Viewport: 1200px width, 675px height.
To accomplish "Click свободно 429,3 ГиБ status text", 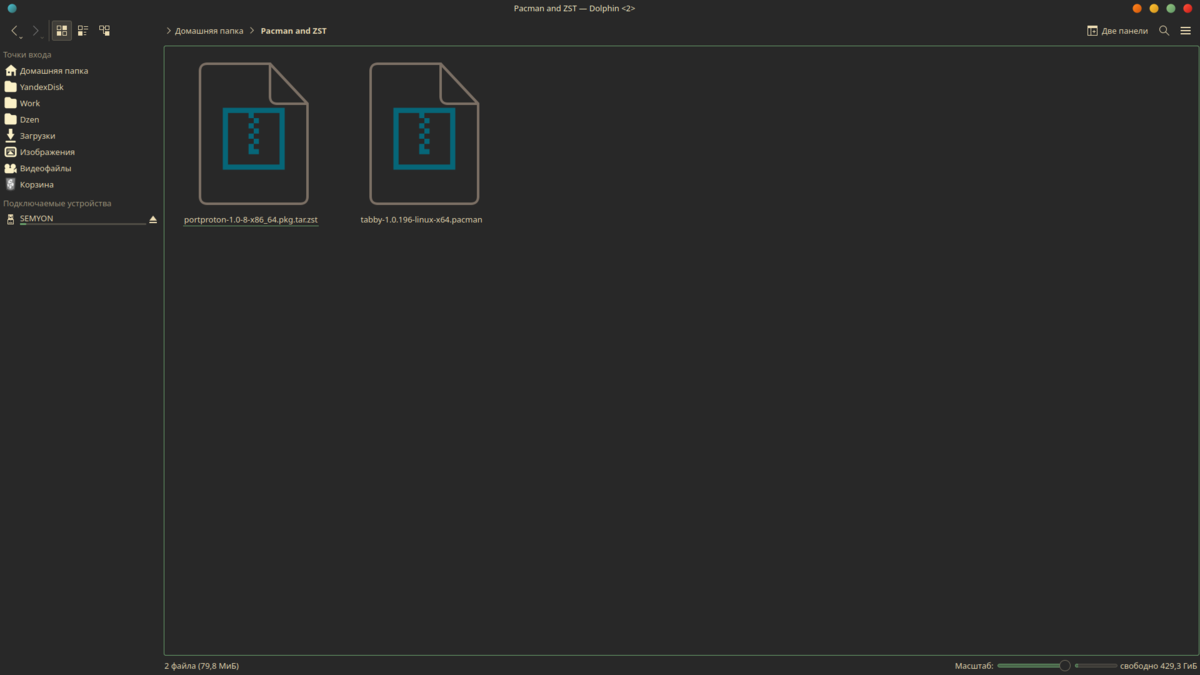I will pos(1158,666).
